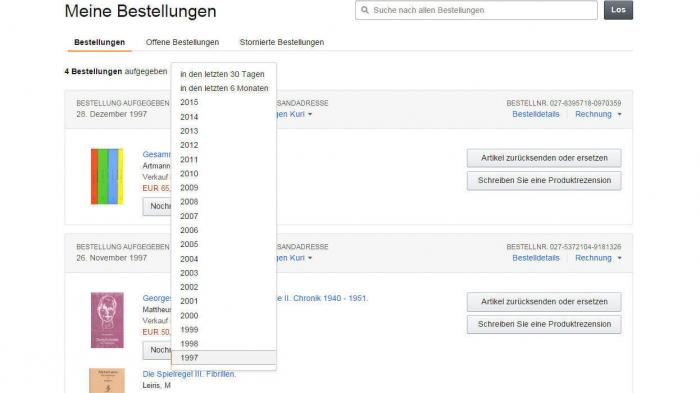Choose year 2010 from the dropdown list

(x=224, y=173)
